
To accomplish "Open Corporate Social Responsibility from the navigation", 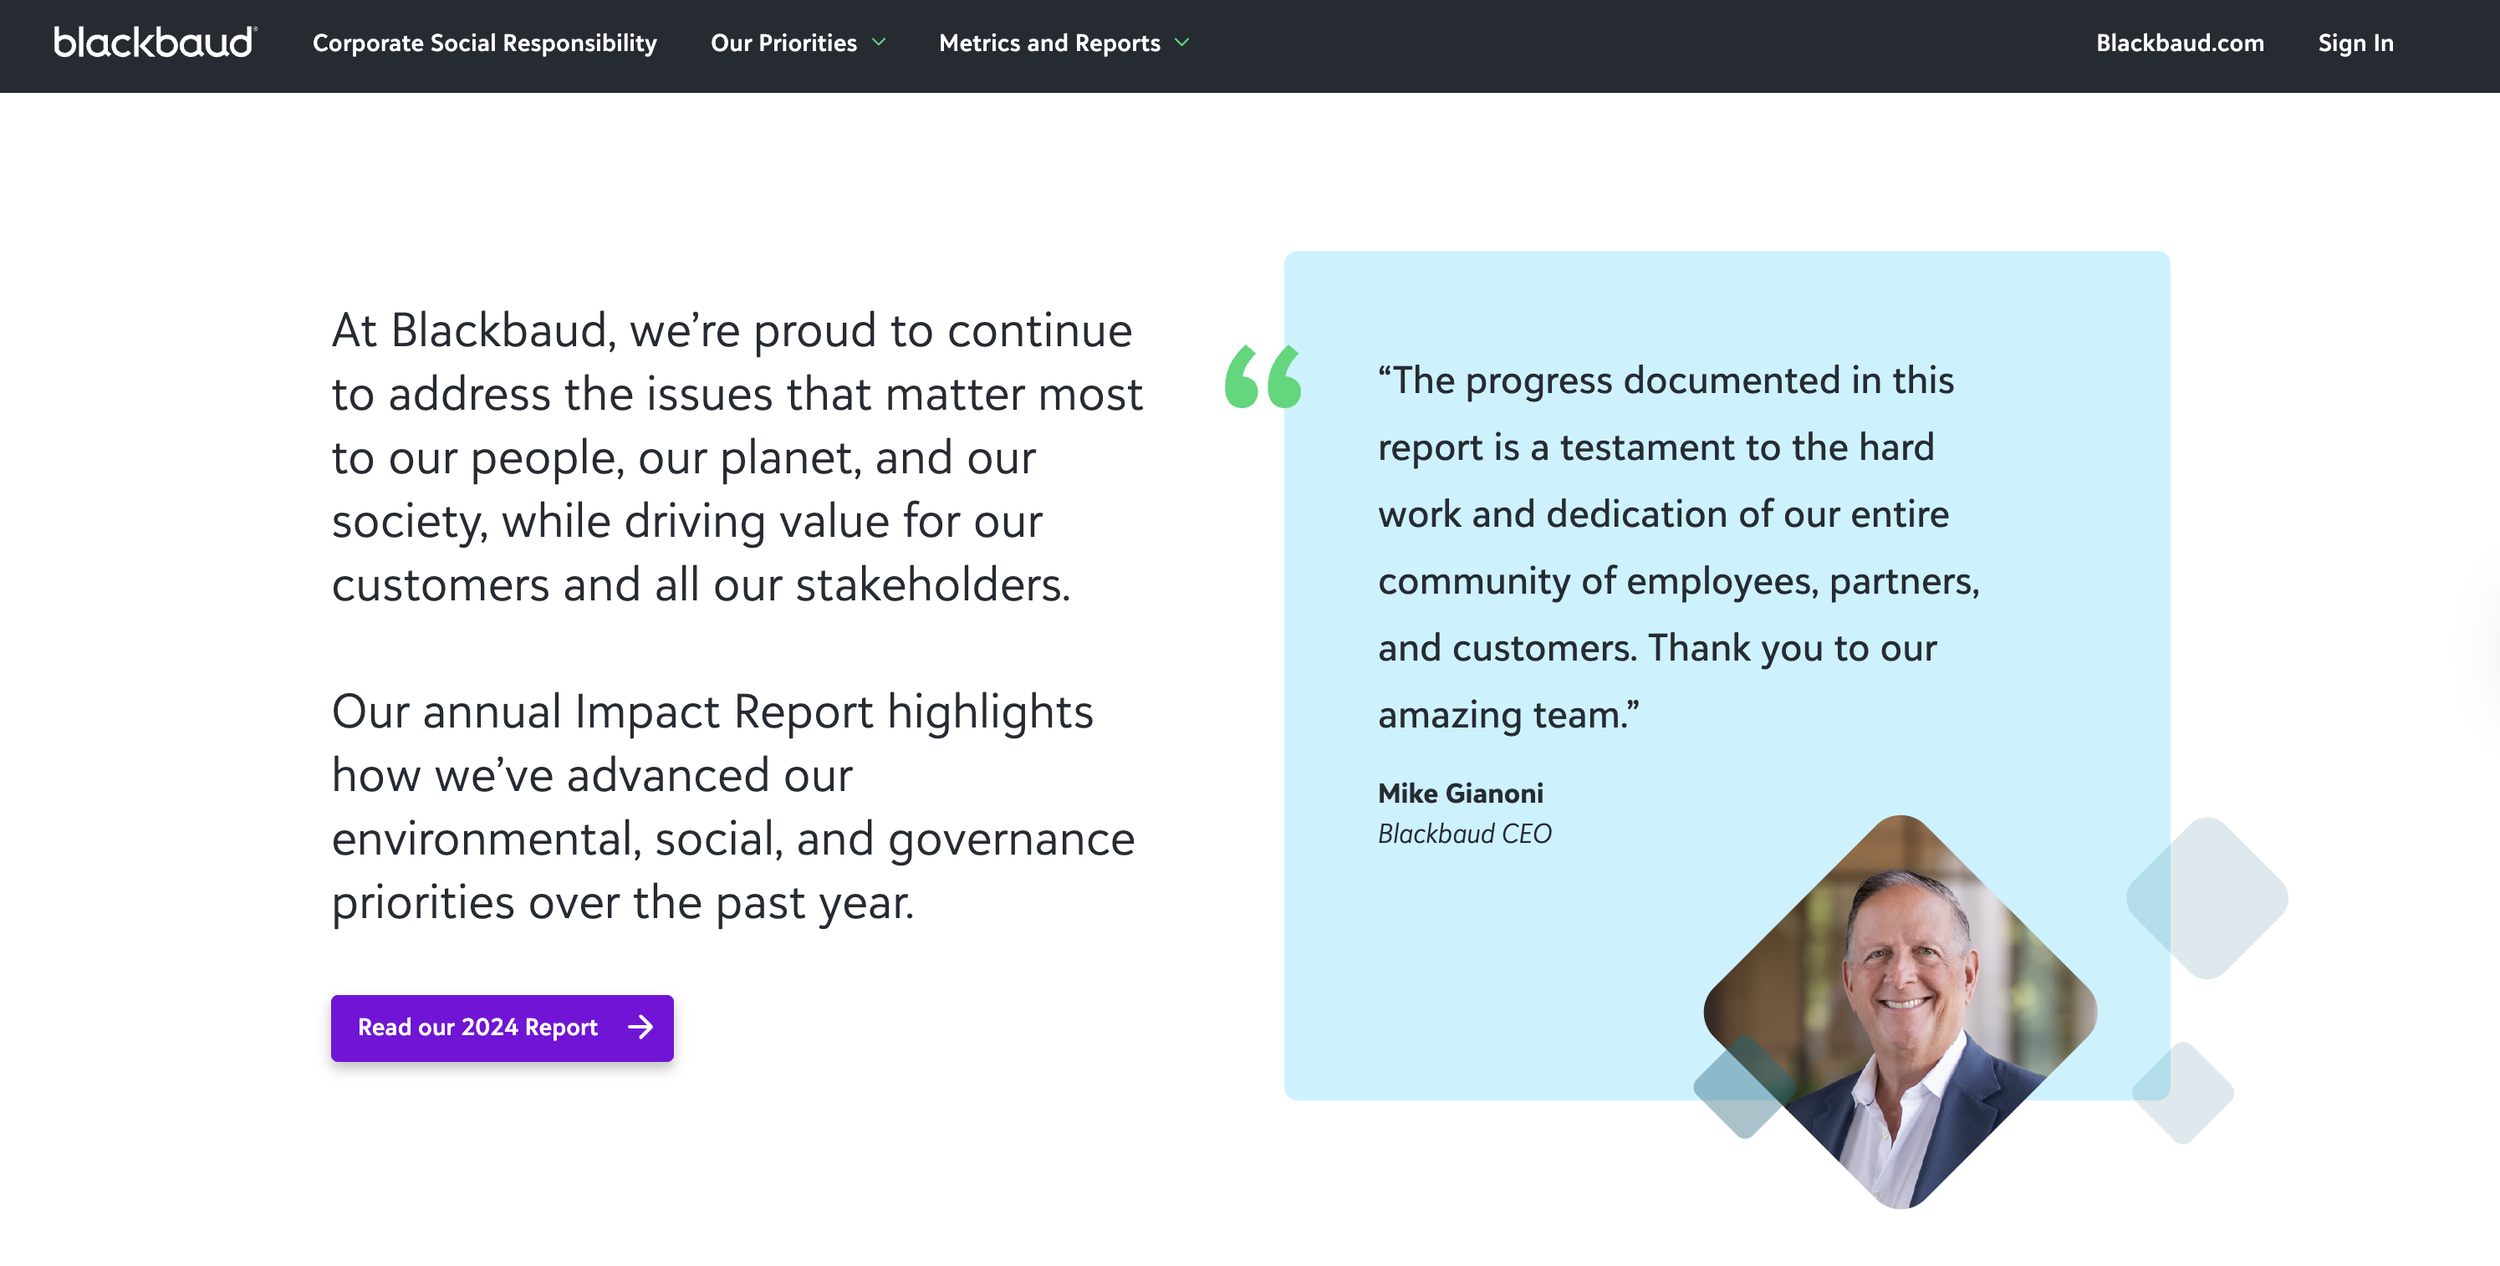I will [x=484, y=43].
